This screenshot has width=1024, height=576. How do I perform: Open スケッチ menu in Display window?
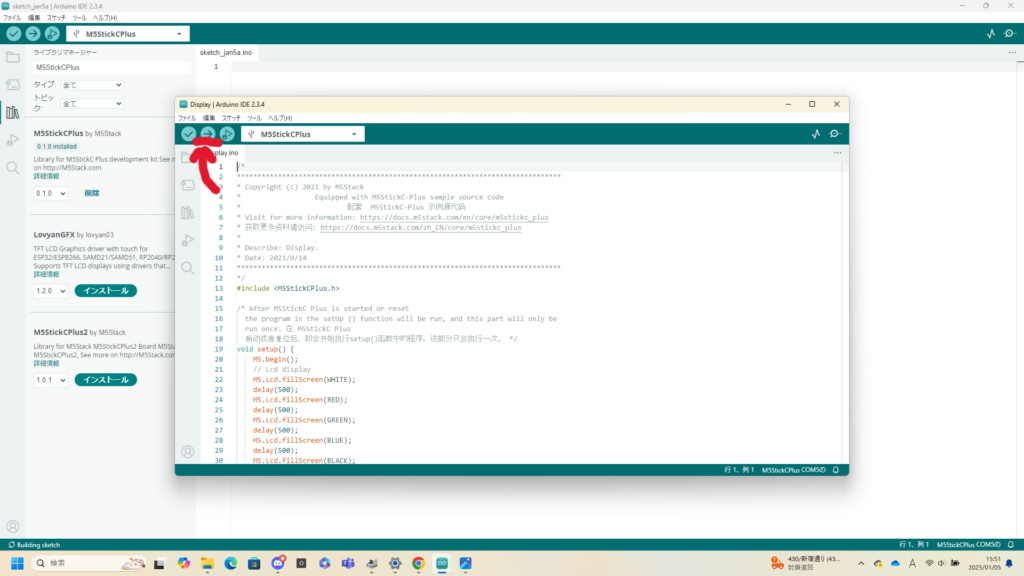(231, 118)
